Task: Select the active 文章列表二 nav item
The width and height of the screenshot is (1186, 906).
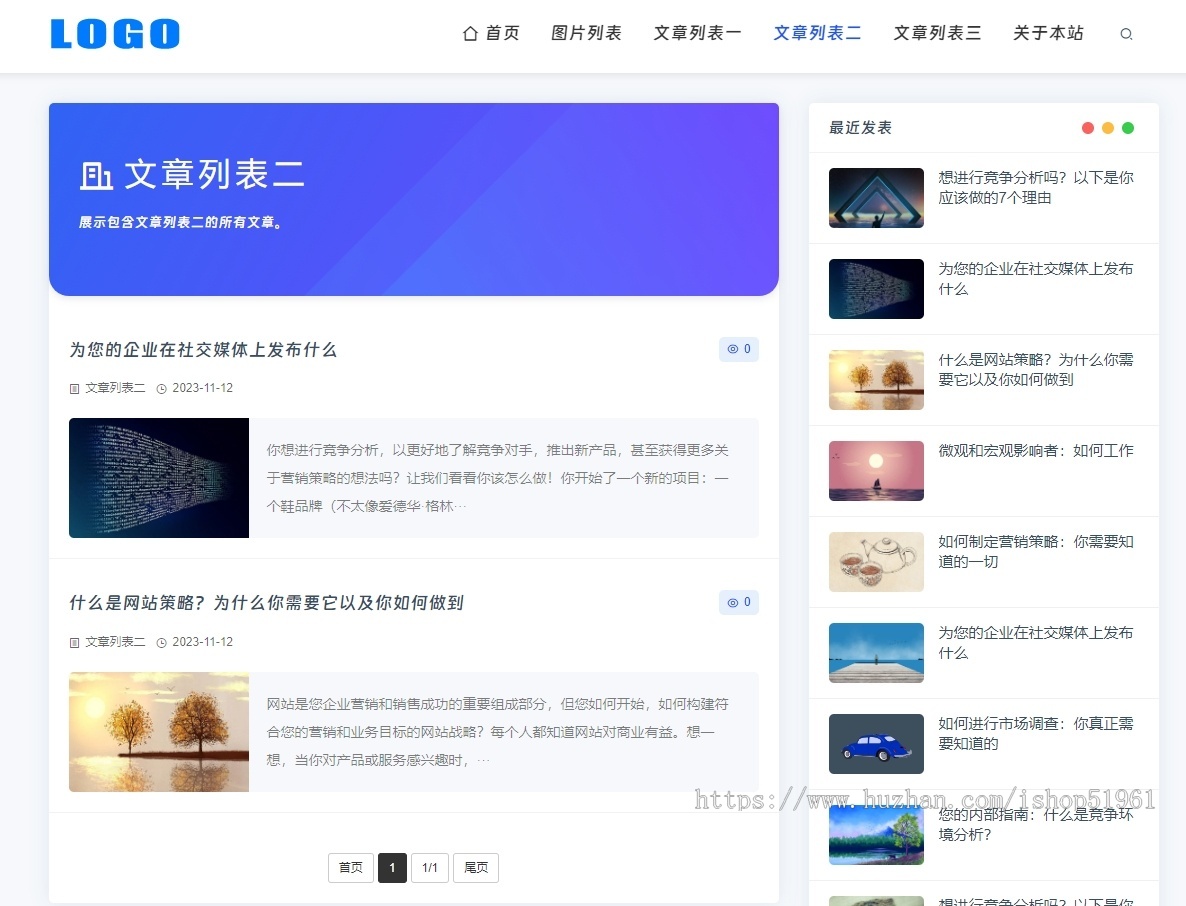Action: 817,33
